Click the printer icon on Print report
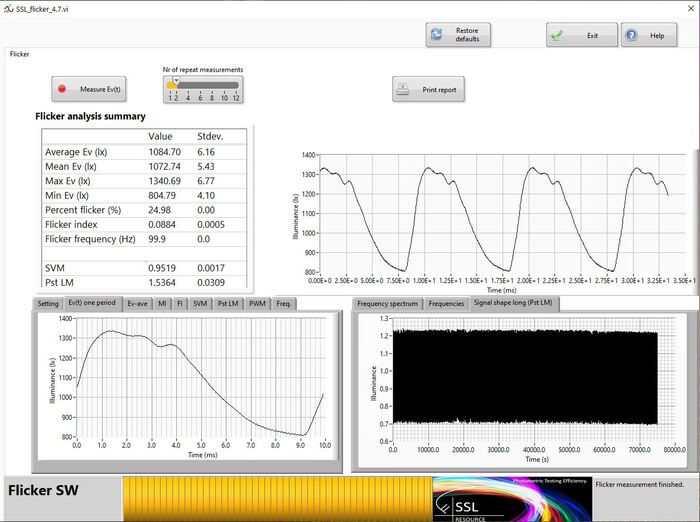 402,90
